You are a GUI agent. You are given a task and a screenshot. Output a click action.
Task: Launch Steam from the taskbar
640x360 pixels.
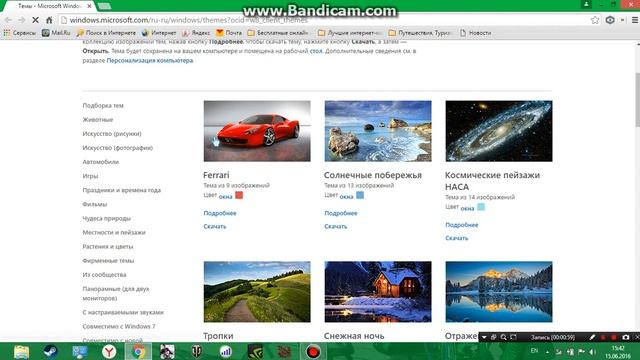[x=51, y=351]
